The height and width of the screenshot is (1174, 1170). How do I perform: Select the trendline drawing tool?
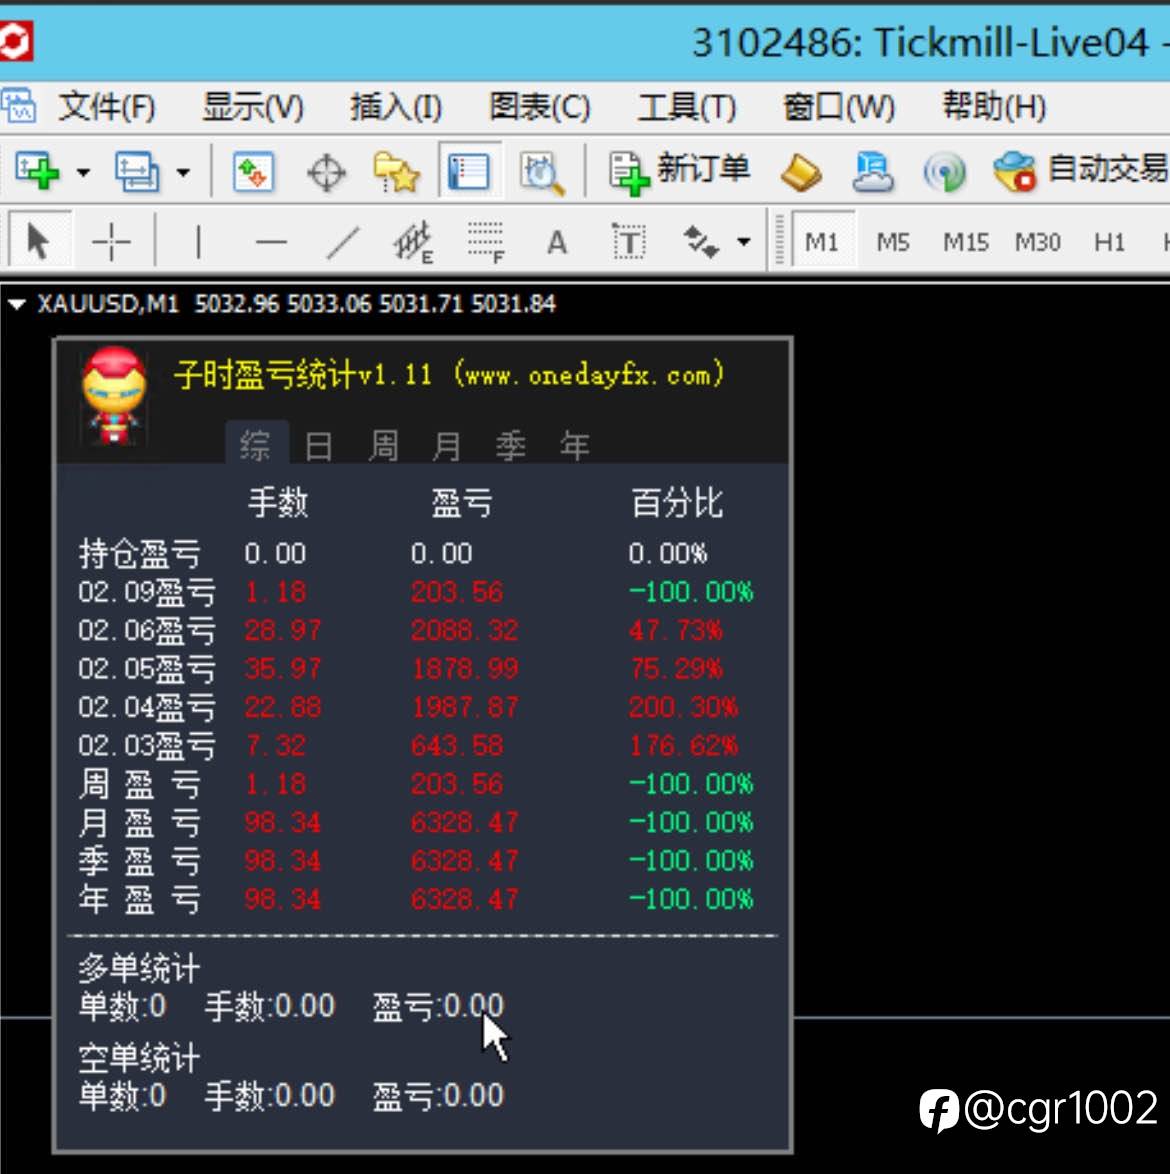344,243
